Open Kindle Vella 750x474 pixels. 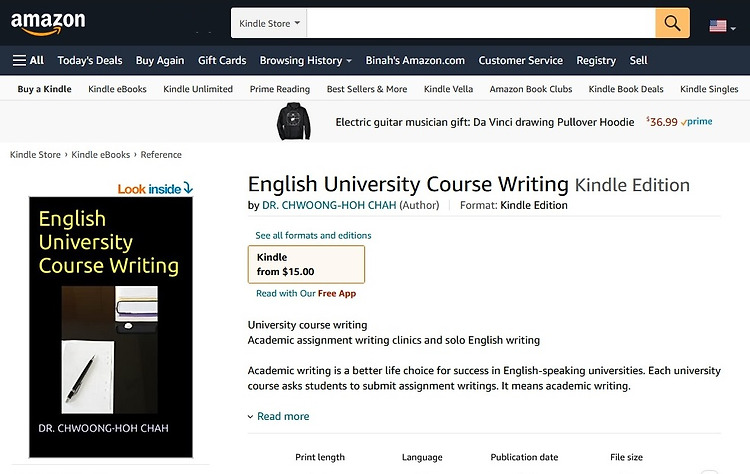point(448,89)
